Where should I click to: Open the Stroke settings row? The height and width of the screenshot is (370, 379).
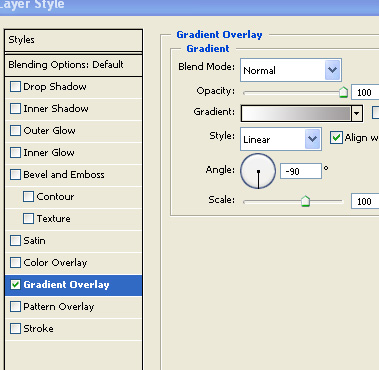[x=74, y=329]
